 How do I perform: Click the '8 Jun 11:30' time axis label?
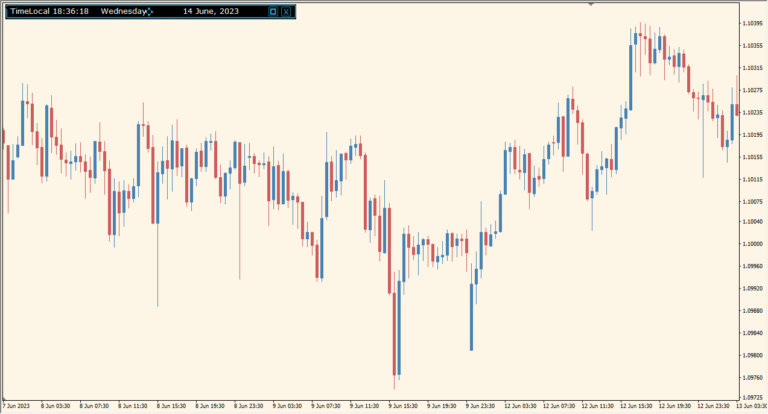coord(133,406)
